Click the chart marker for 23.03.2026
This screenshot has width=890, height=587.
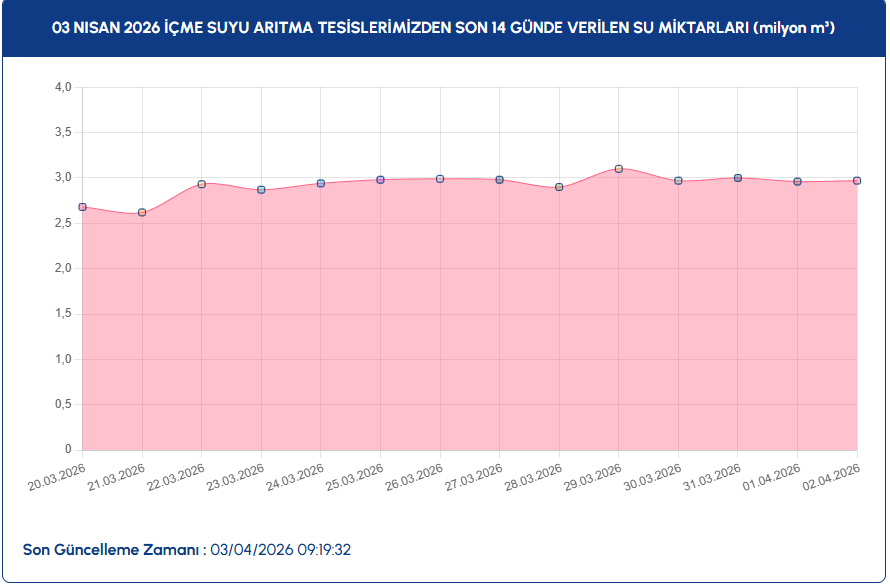tap(261, 190)
